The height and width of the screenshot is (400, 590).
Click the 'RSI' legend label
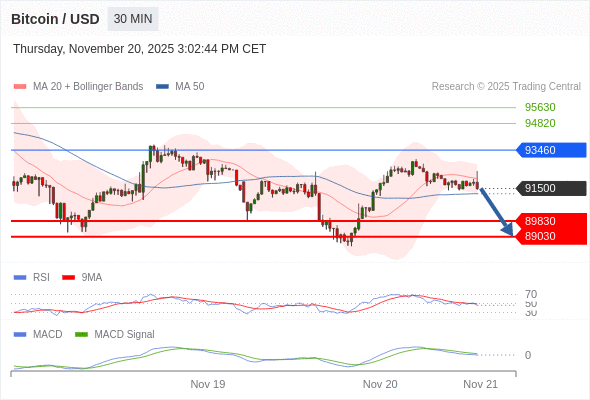tap(41, 278)
